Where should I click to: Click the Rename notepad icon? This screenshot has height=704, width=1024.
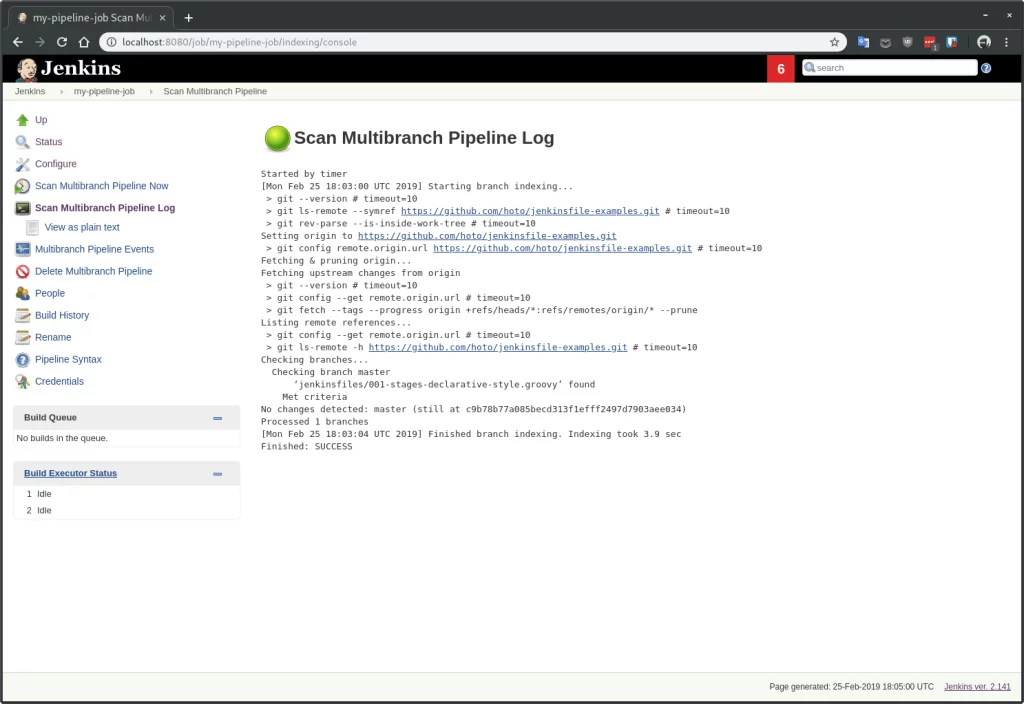click(22, 338)
